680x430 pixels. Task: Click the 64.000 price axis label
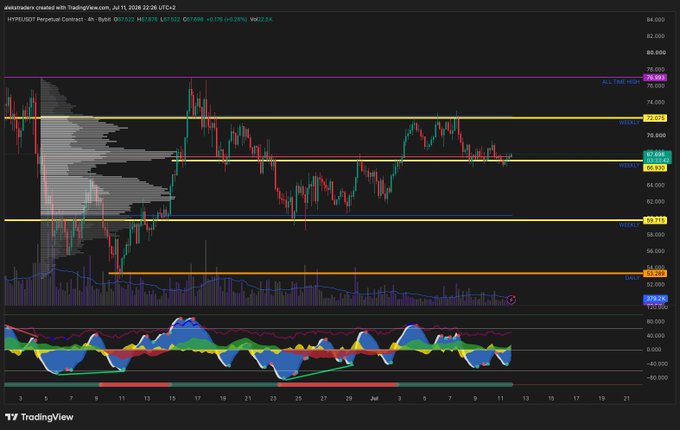click(x=655, y=185)
